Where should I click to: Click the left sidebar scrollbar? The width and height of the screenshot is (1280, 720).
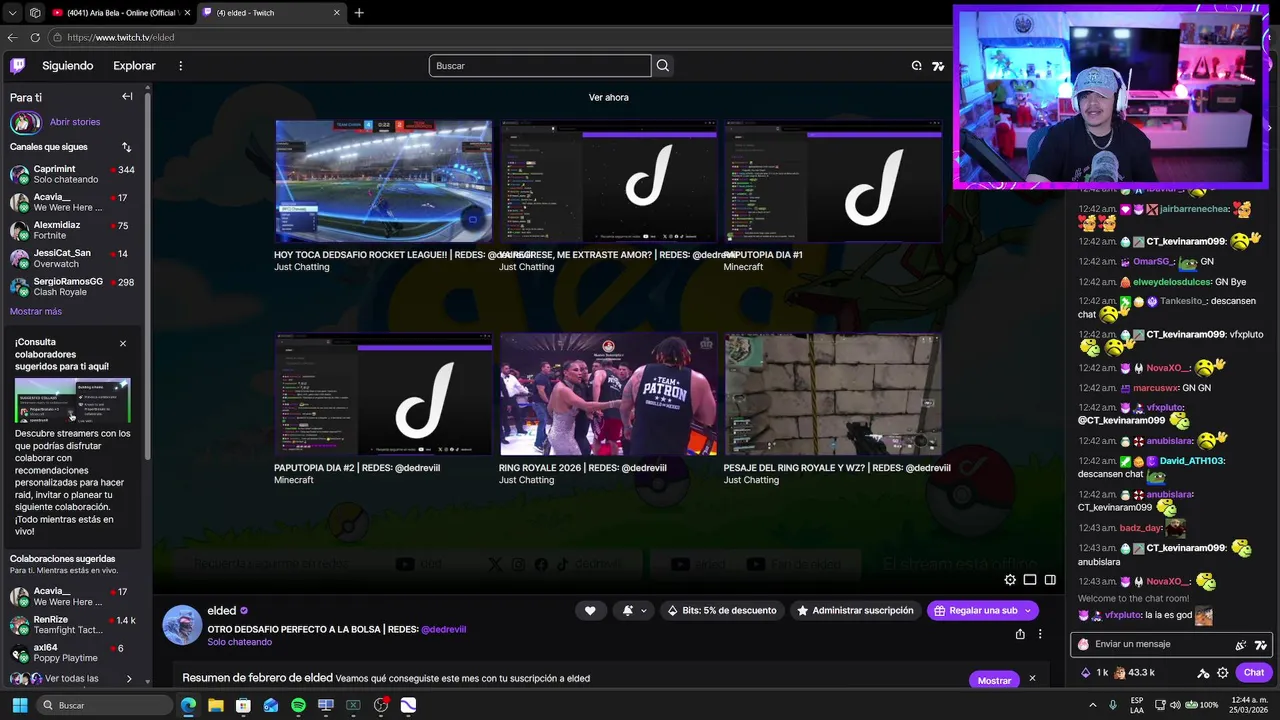(x=148, y=275)
